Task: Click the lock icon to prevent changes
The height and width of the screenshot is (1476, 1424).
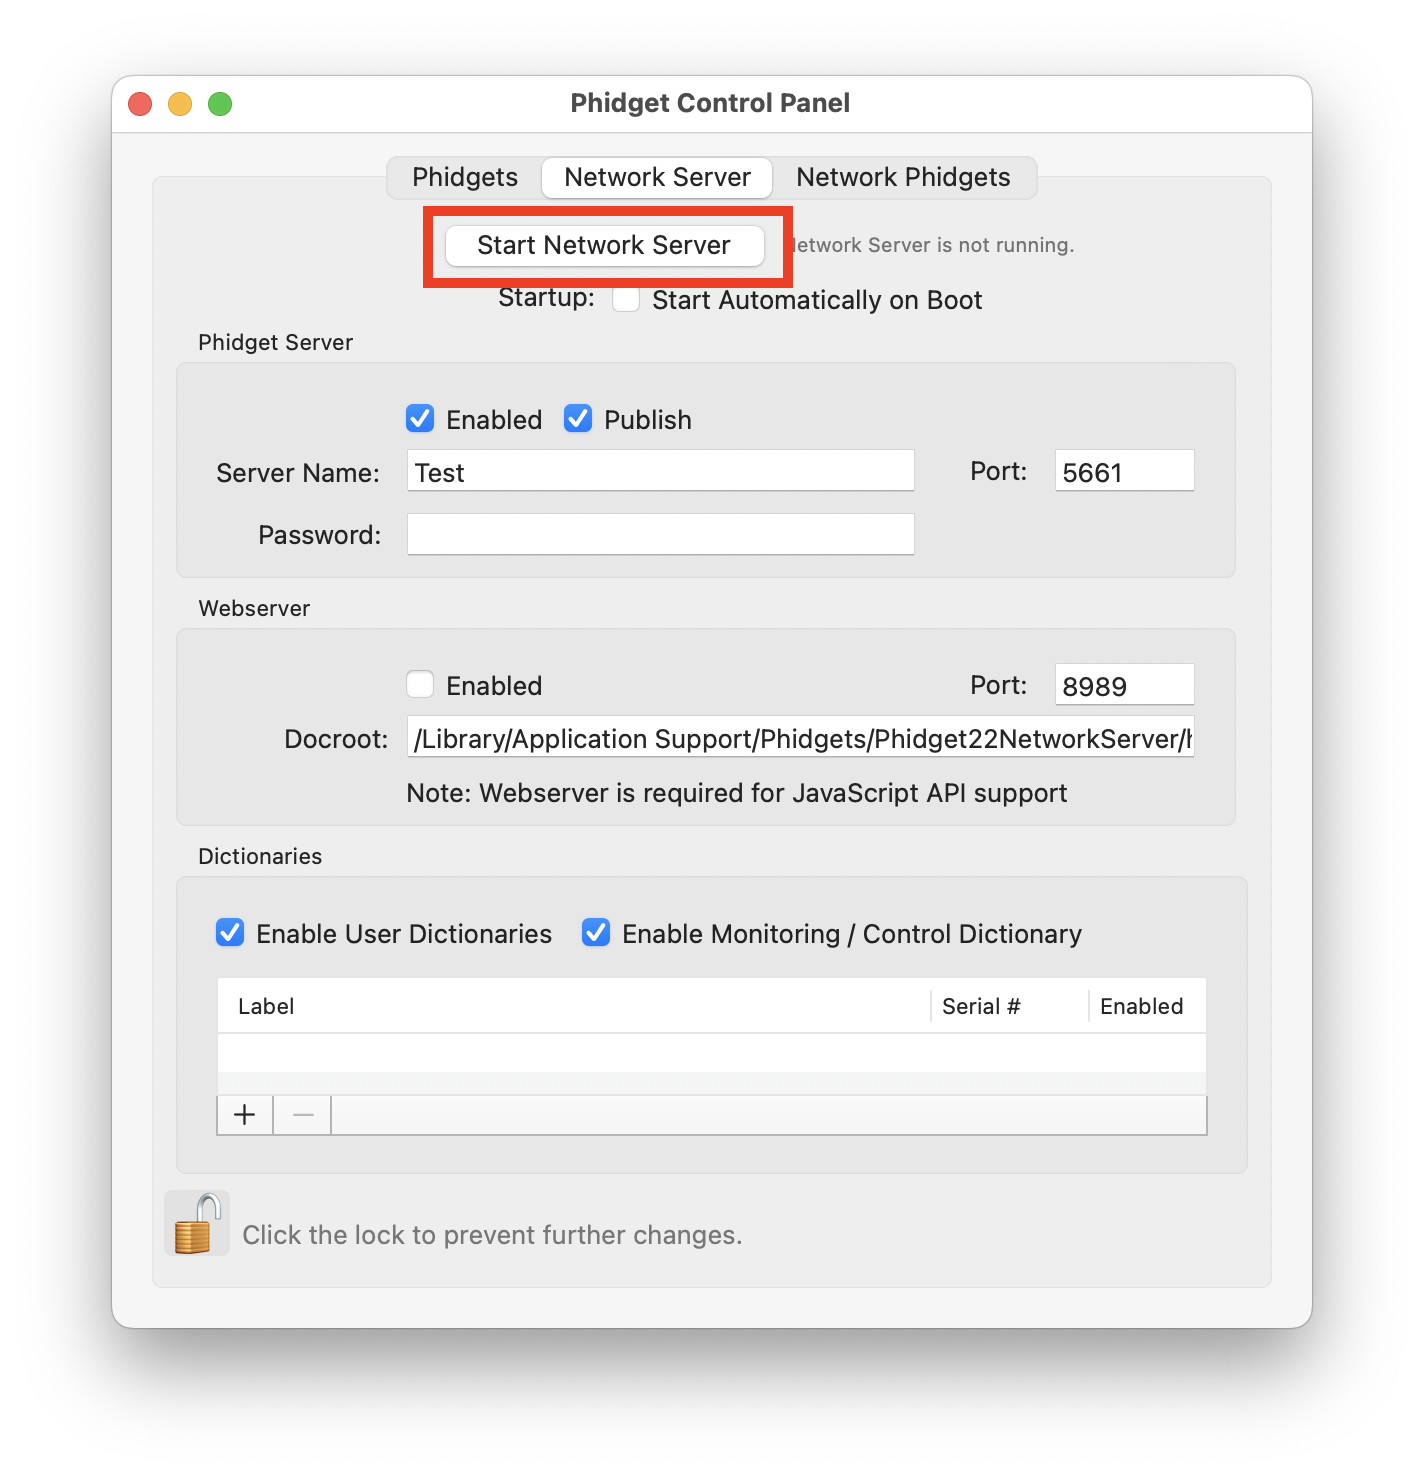Action: (x=197, y=1223)
